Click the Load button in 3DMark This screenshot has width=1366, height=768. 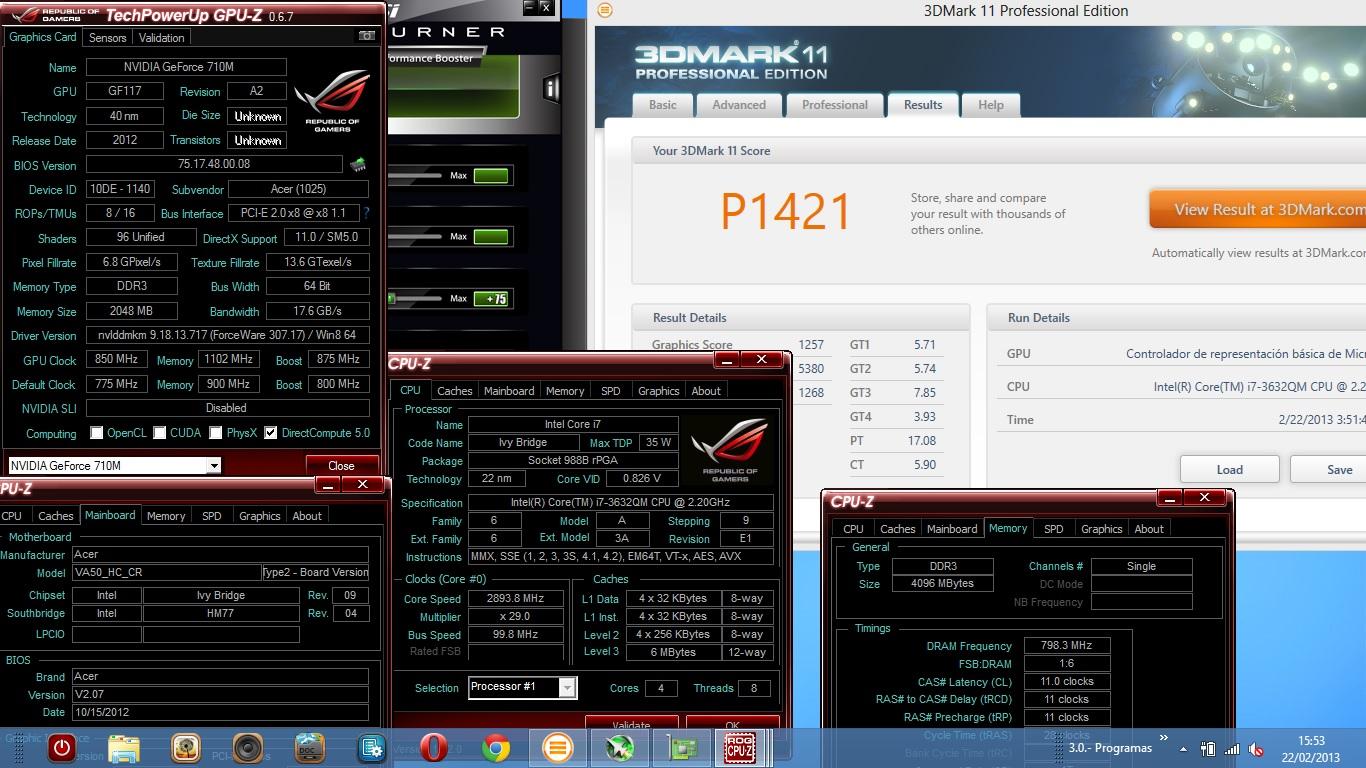tap(1230, 469)
